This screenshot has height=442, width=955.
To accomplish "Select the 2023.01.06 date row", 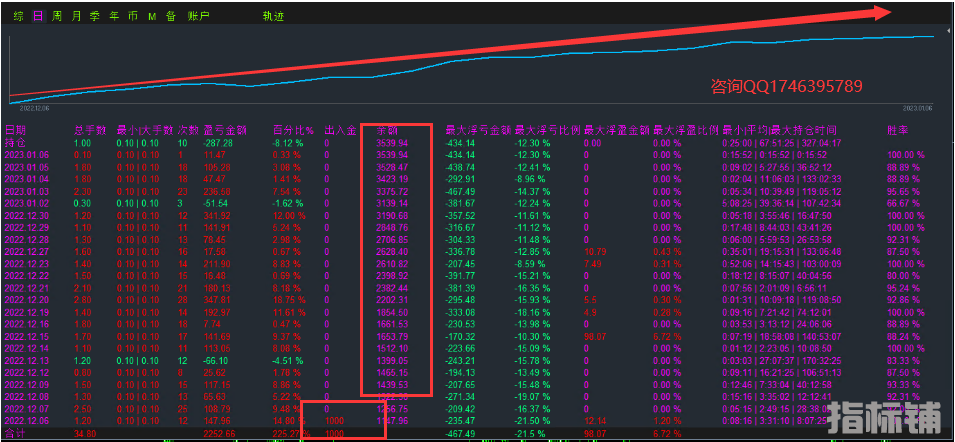I will (x=27, y=155).
